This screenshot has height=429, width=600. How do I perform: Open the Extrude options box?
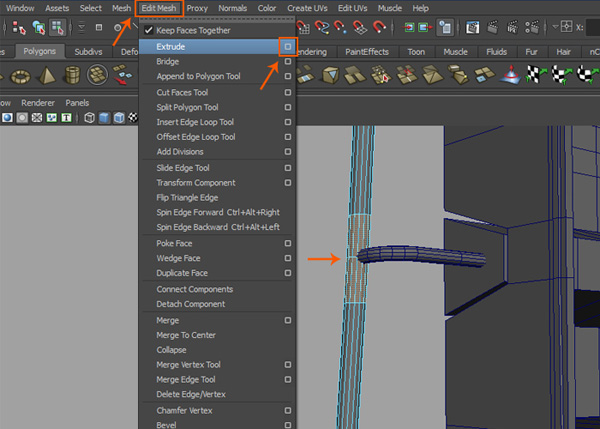[288, 46]
